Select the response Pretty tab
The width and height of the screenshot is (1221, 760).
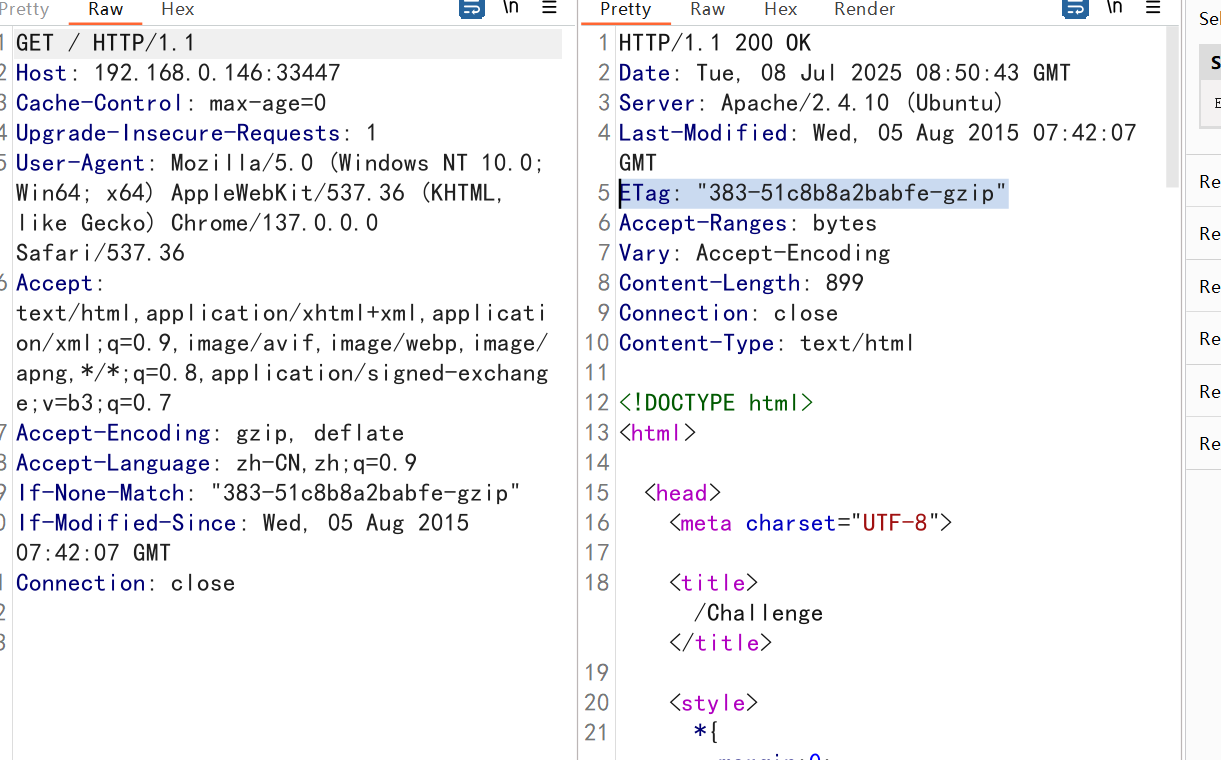click(x=625, y=9)
